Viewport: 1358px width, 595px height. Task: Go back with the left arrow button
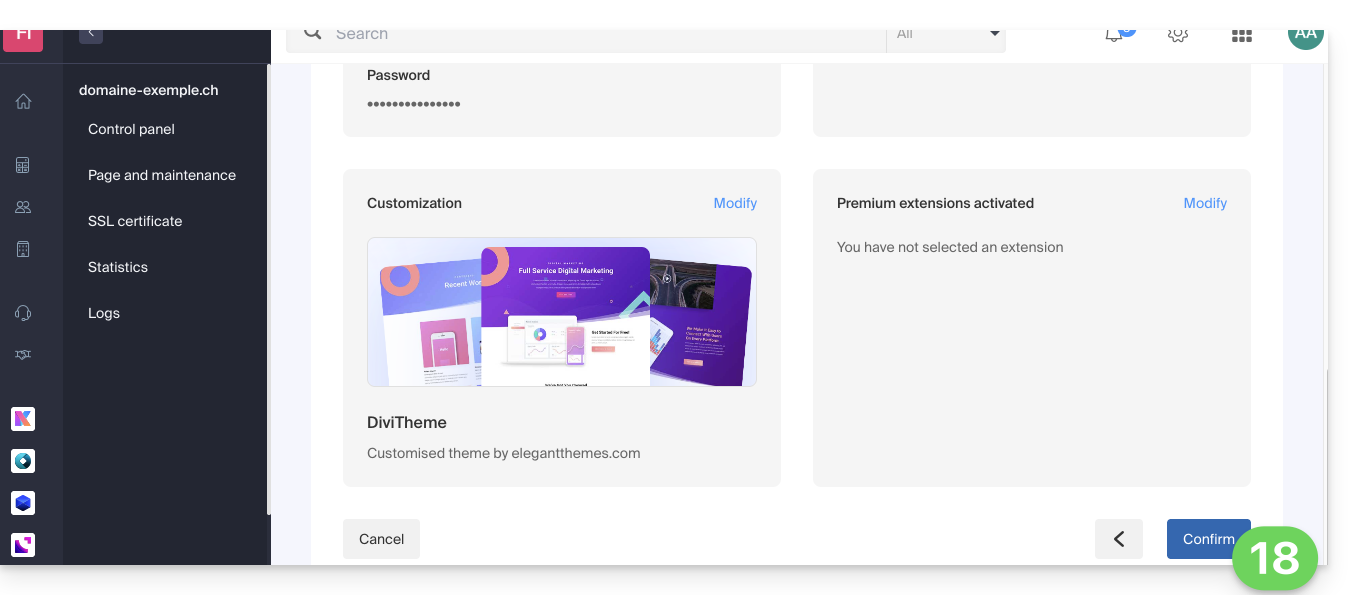point(1119,539)
